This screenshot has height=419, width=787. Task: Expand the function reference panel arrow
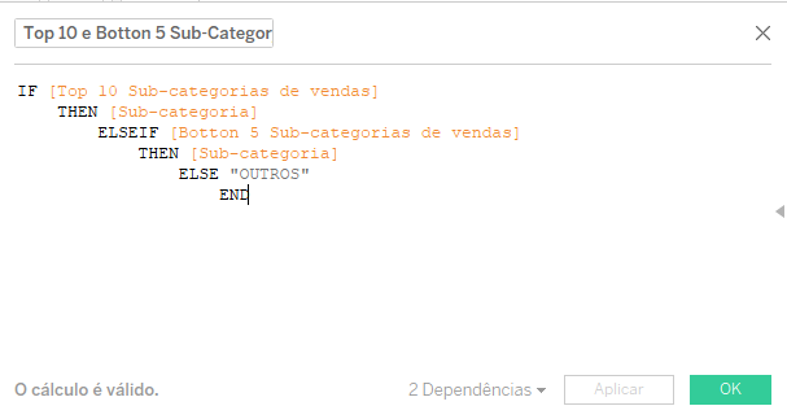tap(780, 211)
